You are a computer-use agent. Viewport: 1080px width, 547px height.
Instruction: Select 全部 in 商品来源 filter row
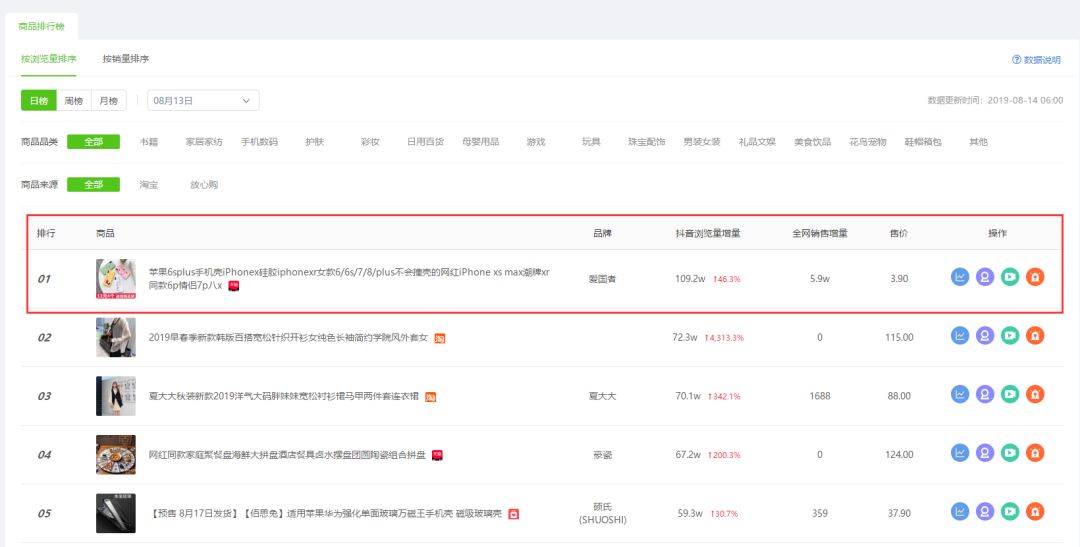(93, 185)
